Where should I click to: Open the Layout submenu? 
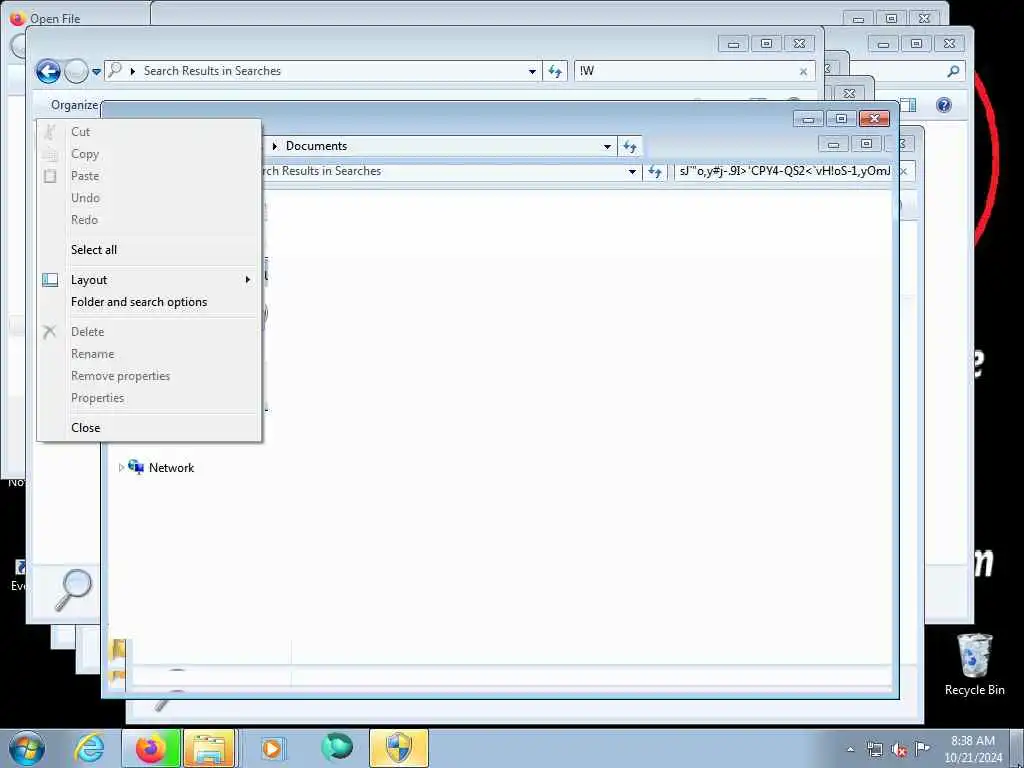pos(150,280)
